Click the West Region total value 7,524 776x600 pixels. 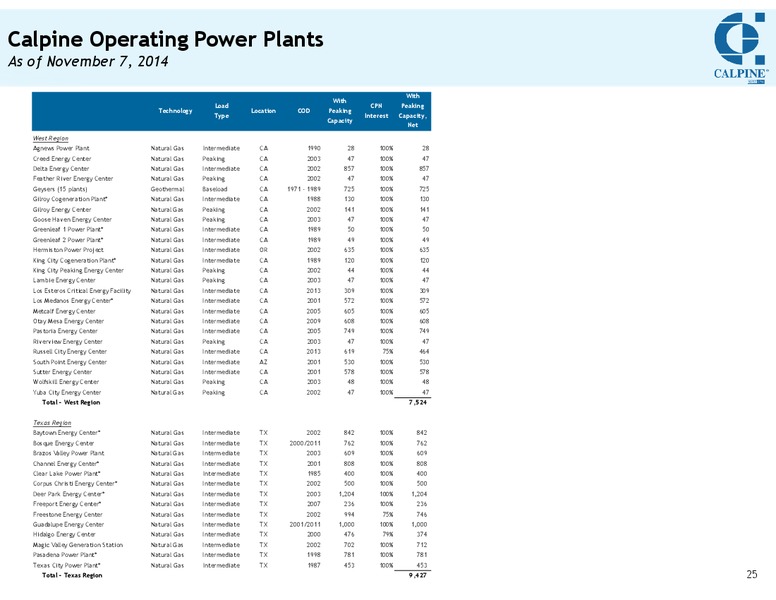[418, 402]
